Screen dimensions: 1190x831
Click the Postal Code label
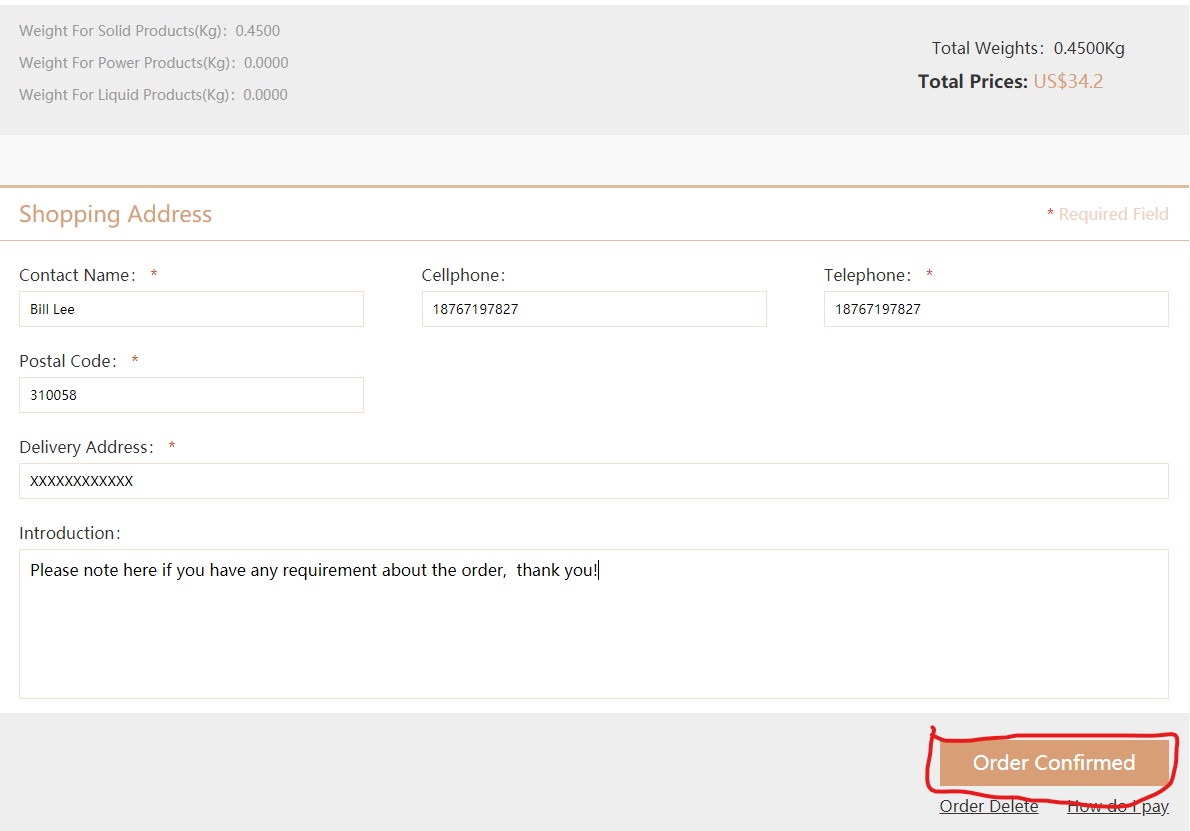pyautogui.click(x=68, y=361)
